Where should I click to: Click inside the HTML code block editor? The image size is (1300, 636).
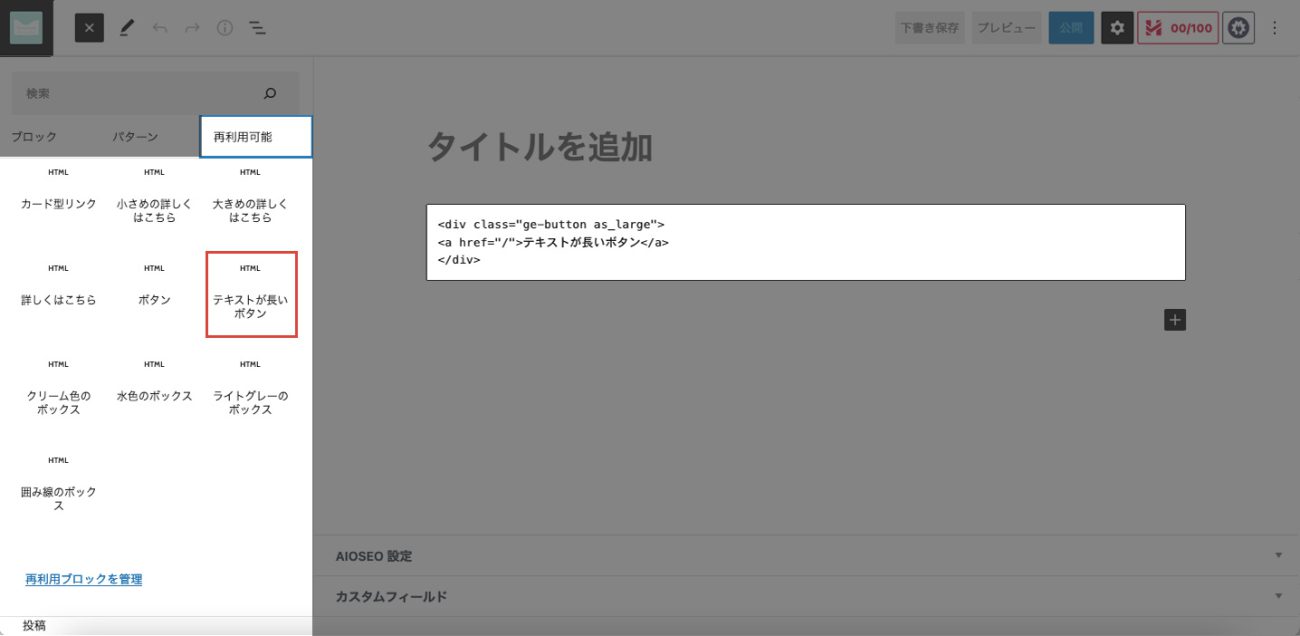click(x=805, y=242)
